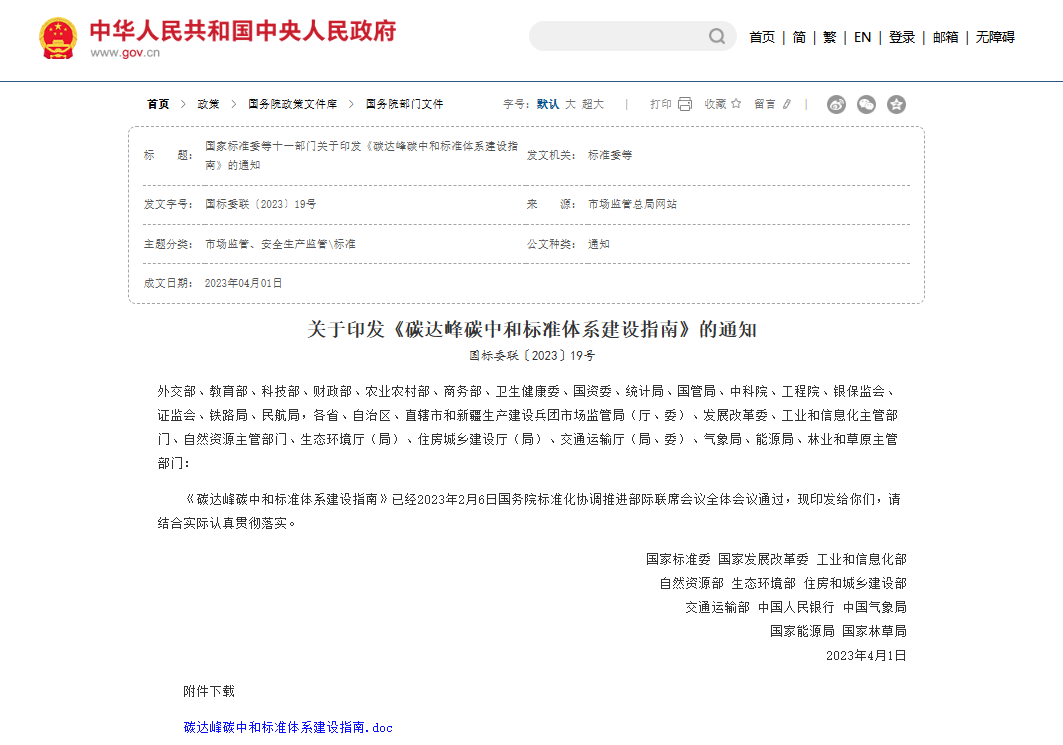
Task: Click the comment pencil icon
Action: 787,104
